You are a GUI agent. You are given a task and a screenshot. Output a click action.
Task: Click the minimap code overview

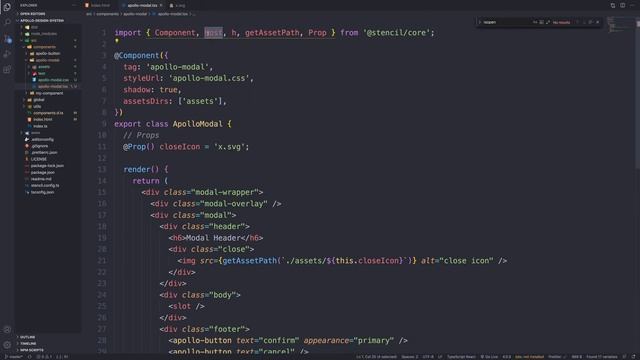(620, 24)
